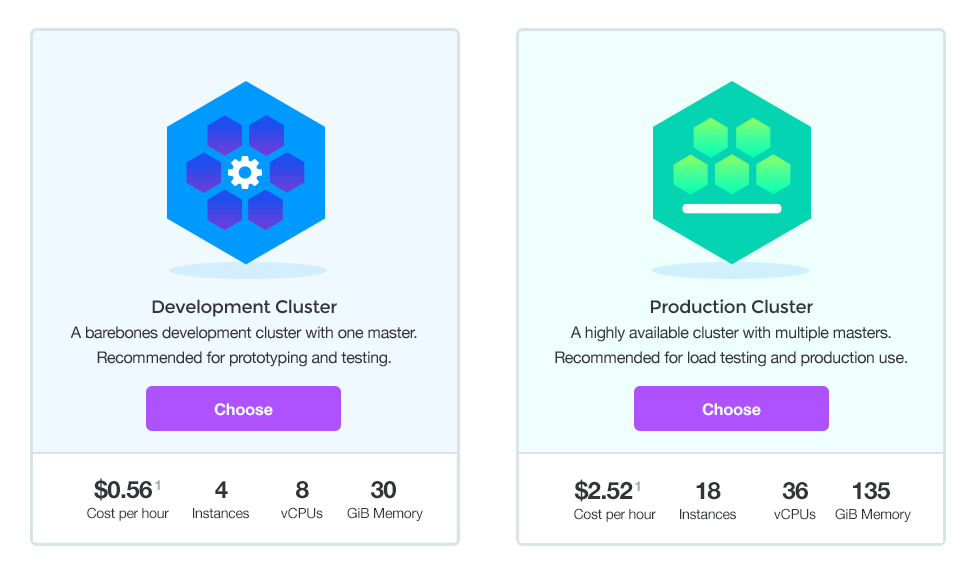Click the white gear in Development icon

[x=244, y=172]
